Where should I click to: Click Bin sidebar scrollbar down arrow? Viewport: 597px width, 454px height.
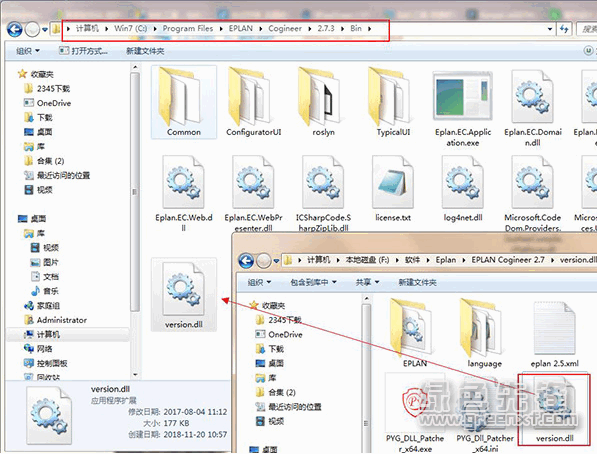135,375
